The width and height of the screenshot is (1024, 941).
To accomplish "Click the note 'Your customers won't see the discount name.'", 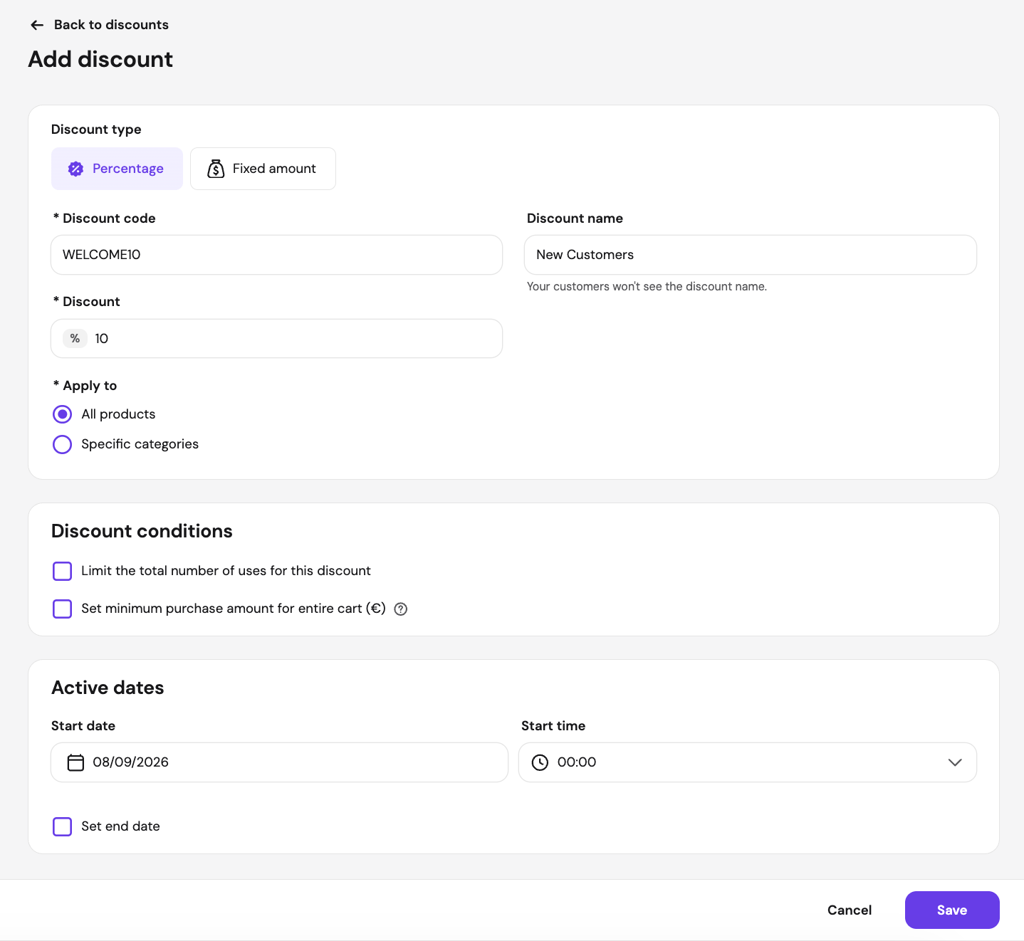I will pyautogui.click(x=647, y=287).
